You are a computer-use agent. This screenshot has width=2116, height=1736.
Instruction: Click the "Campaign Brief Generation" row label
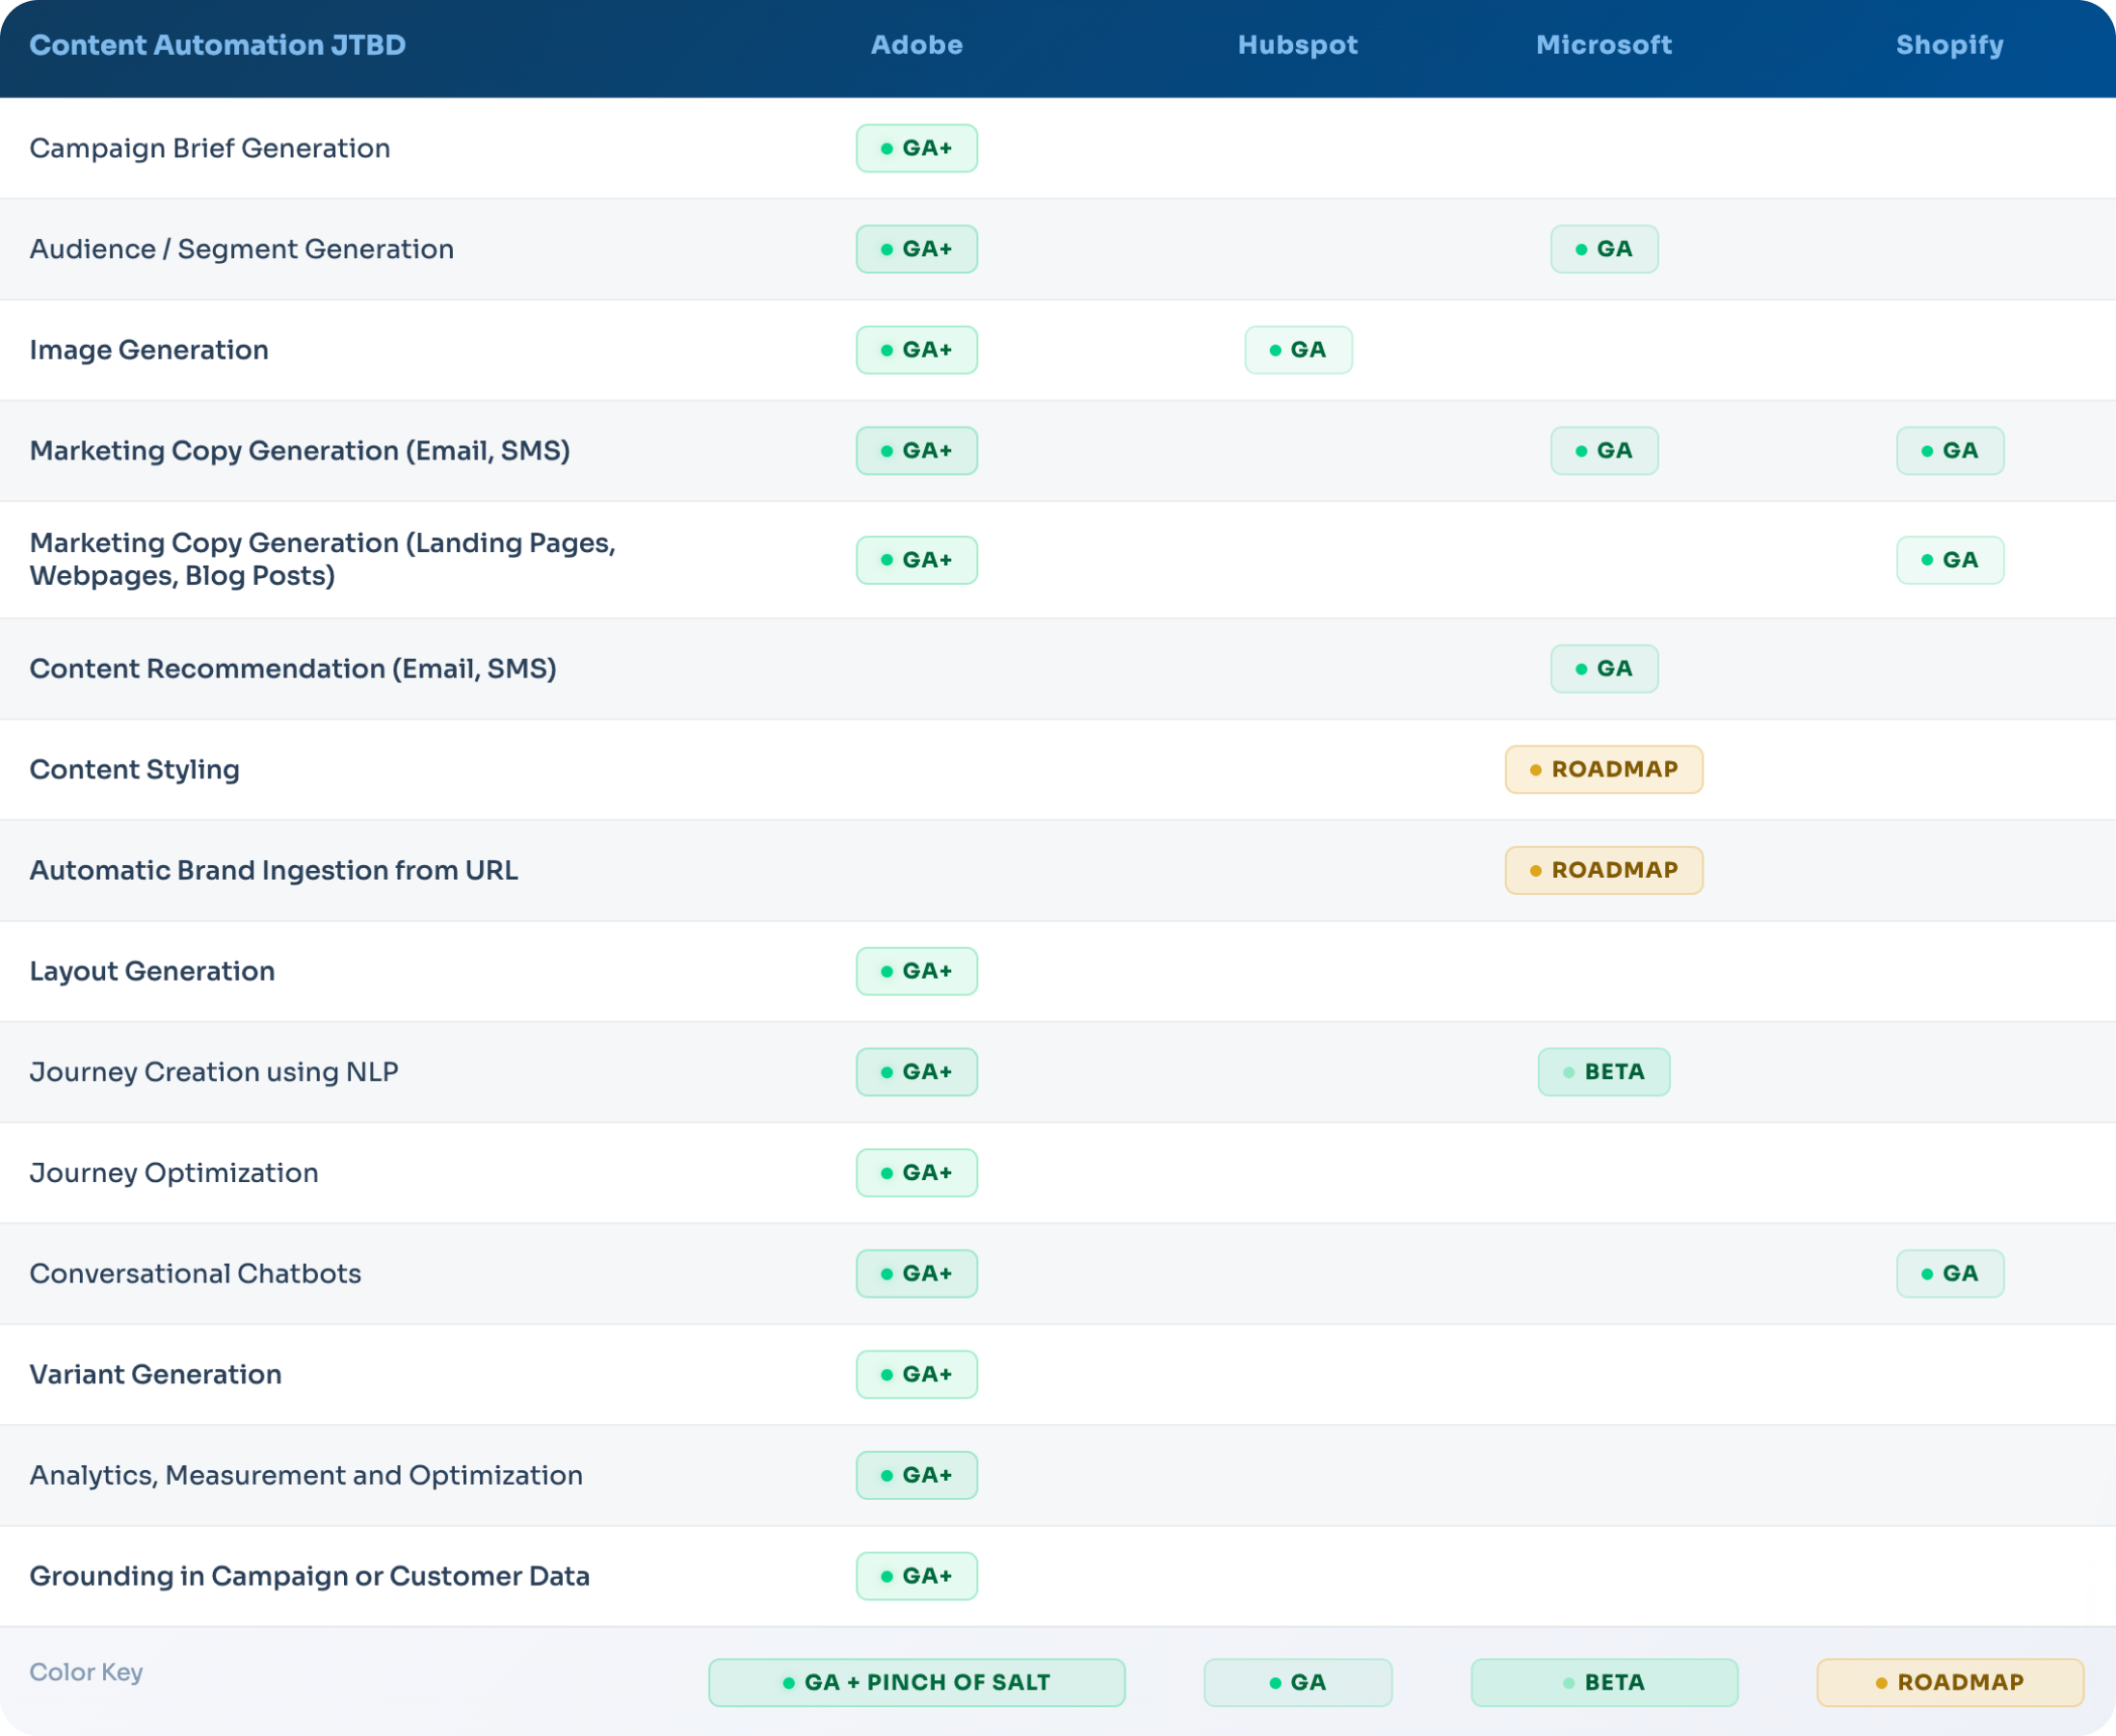click(x=210, y=148)
